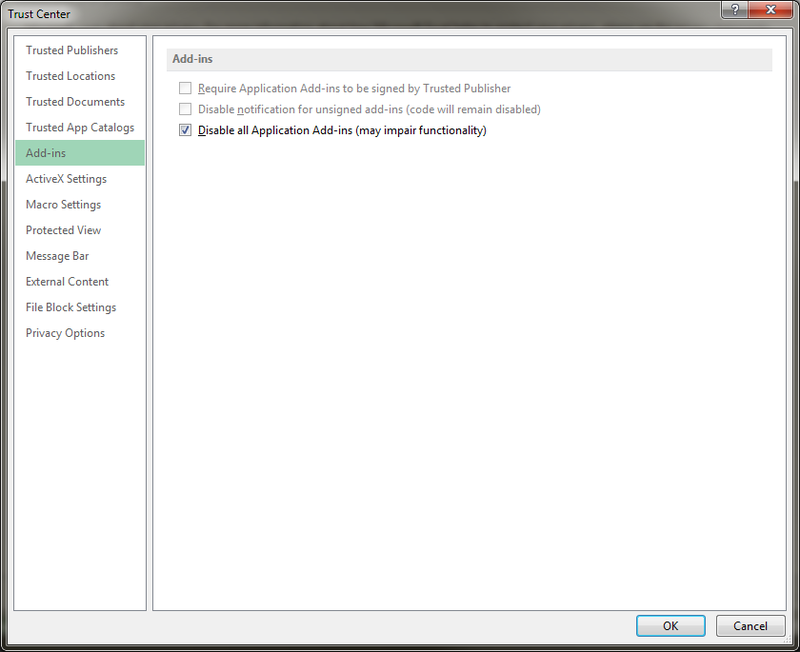Viewport: 800px width, 652px height.
Task: Dismiss the dialog with Cancel
Action: pos(750,625)
